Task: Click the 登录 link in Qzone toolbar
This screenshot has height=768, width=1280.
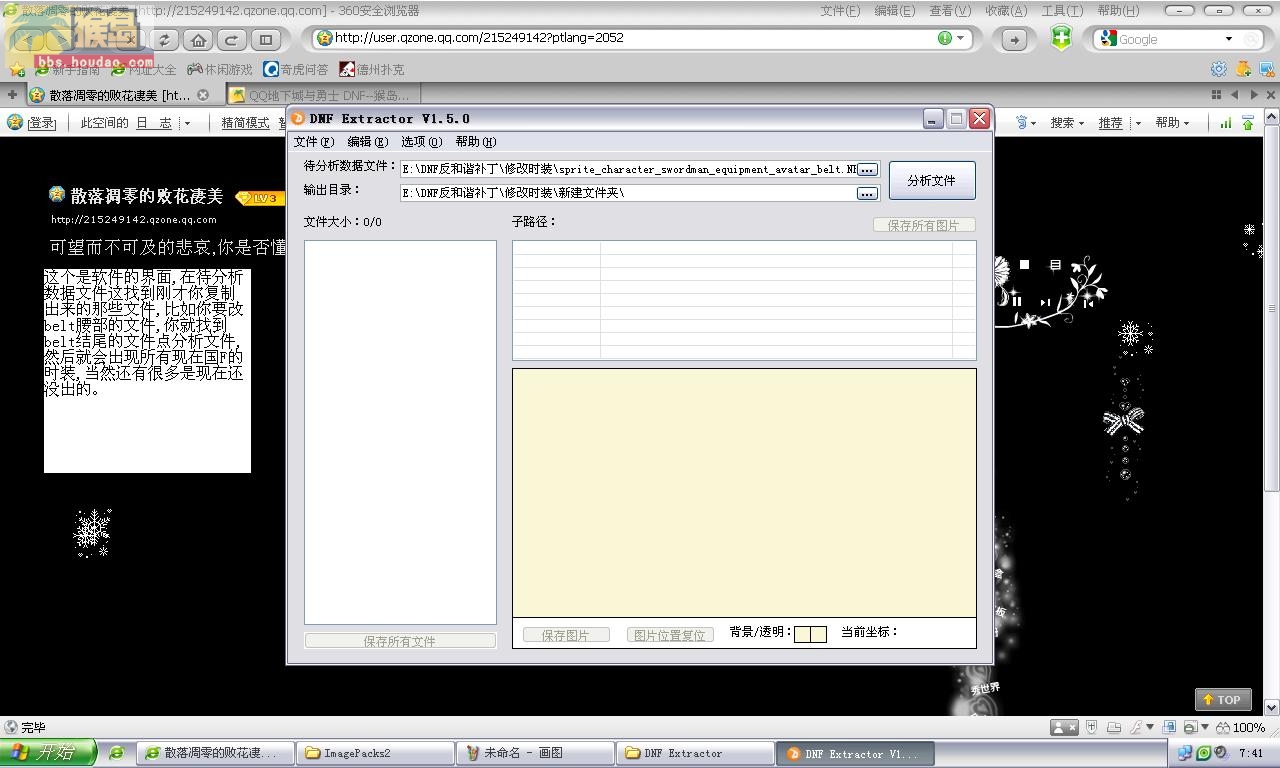Action: click(x=41, y=122)
